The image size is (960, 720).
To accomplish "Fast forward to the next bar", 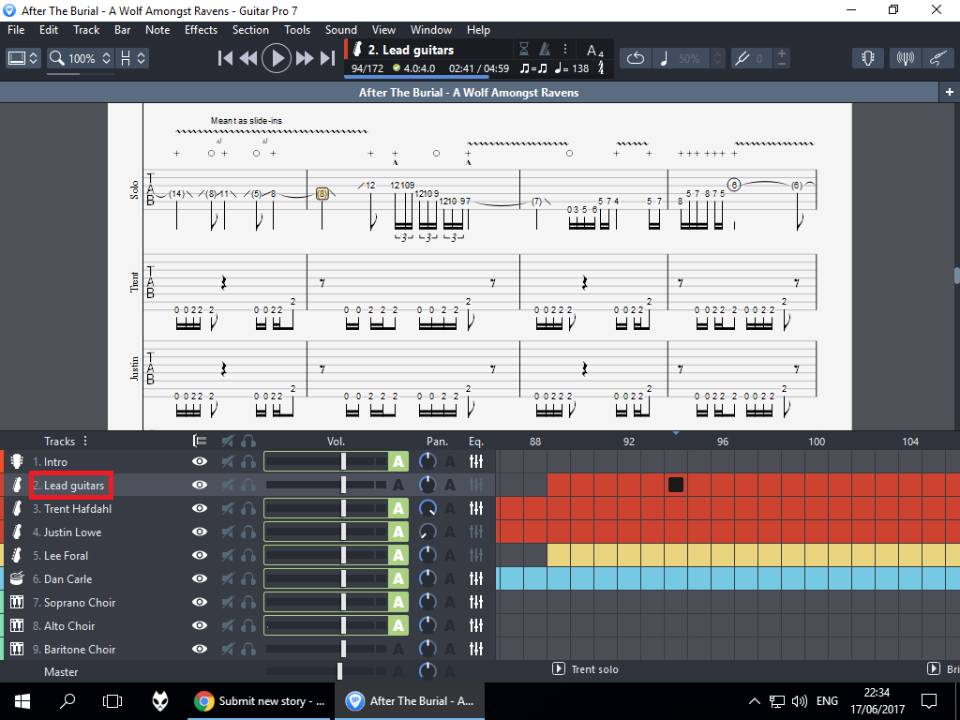I will 304,58.
